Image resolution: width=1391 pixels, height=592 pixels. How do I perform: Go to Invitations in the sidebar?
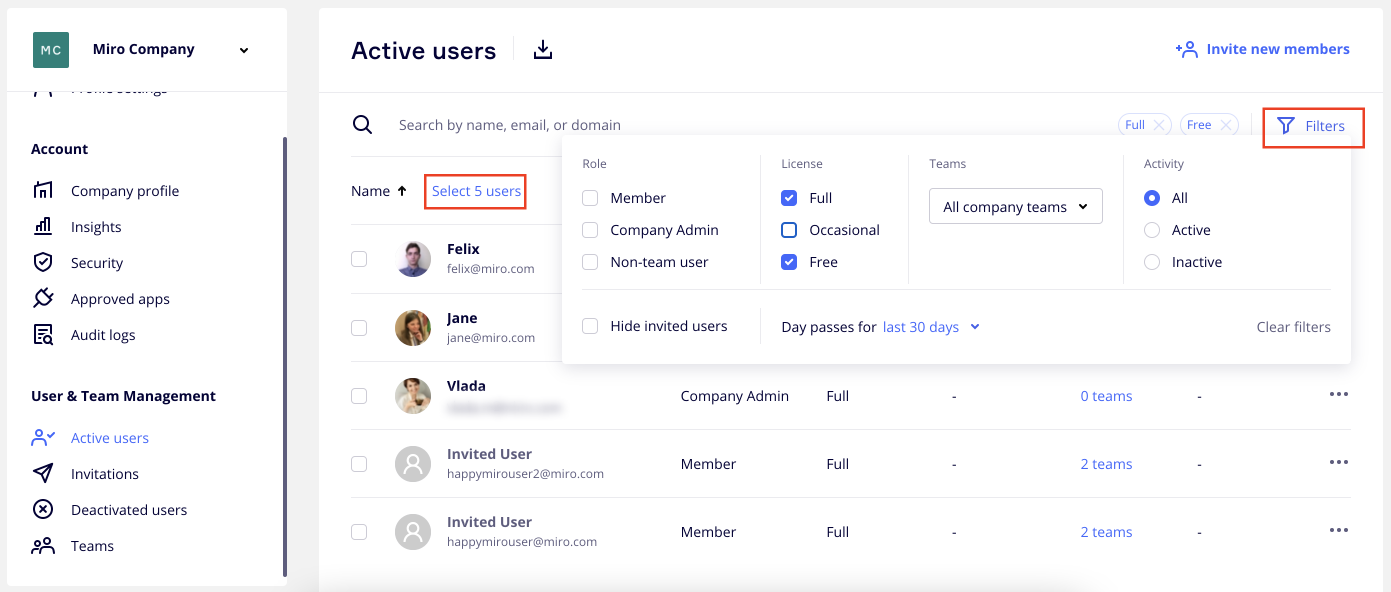(104, 474)
